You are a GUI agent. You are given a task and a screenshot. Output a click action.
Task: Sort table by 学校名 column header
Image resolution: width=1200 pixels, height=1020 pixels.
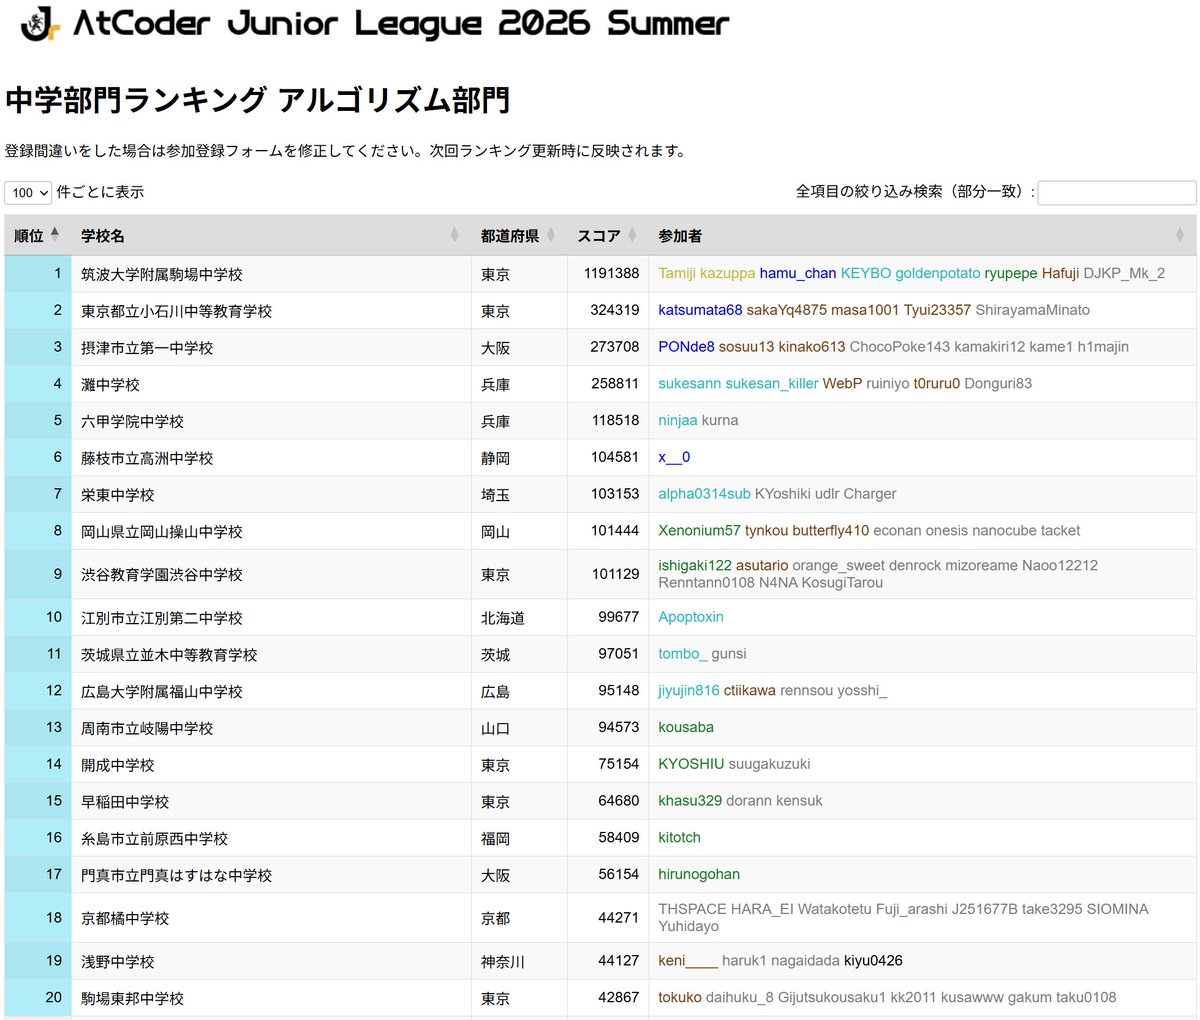click(x=271, y=235)
